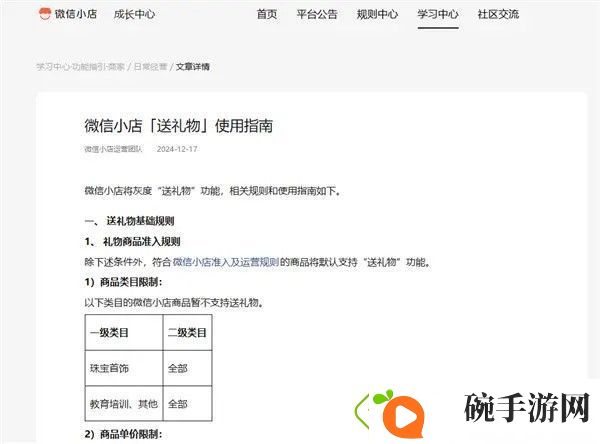
Task: Click table header 二级类目
Action: pyautogui.click(x=187, y=333)
